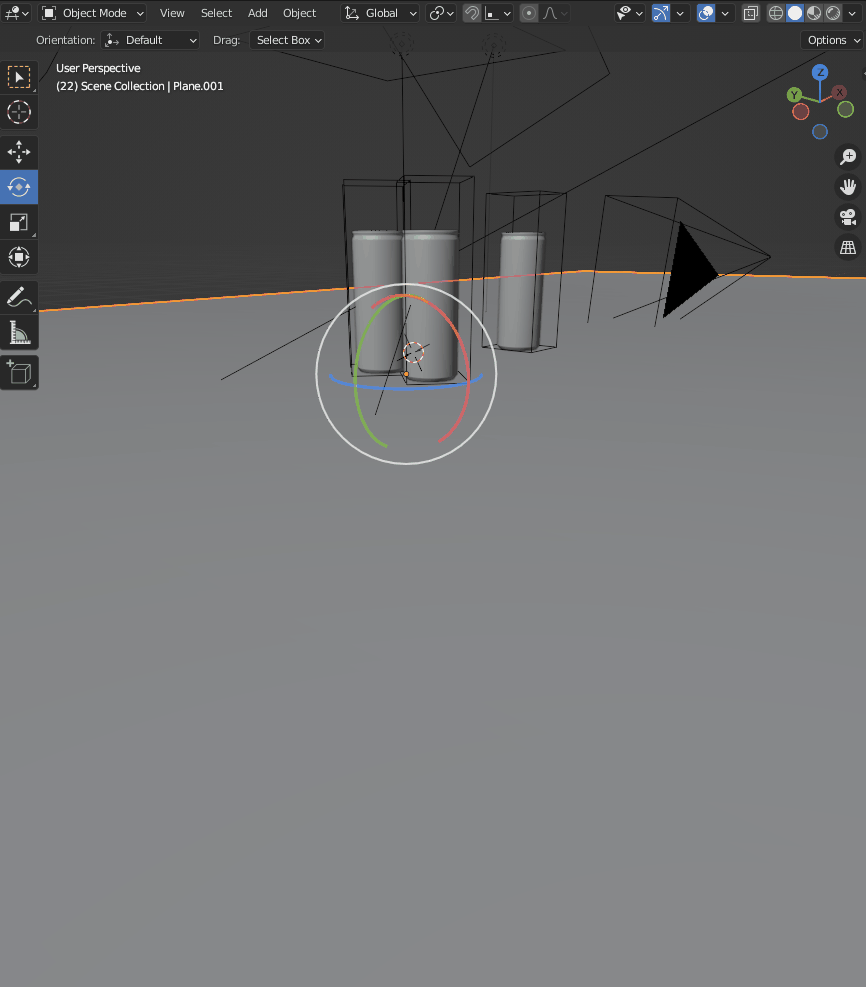The width and height of the screenshot is (866, 987).
Task: Click the camera view icon
Action: pos(848,217)
